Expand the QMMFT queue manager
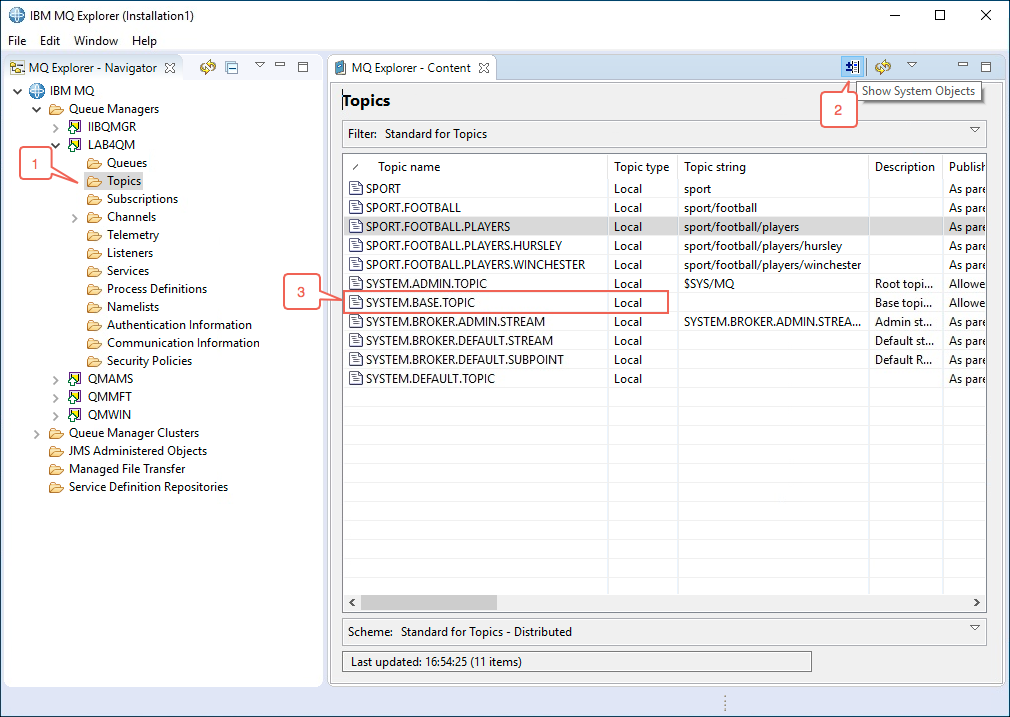Image resolution: width=1010 pixels, height=717 pixels. (56, 397)
